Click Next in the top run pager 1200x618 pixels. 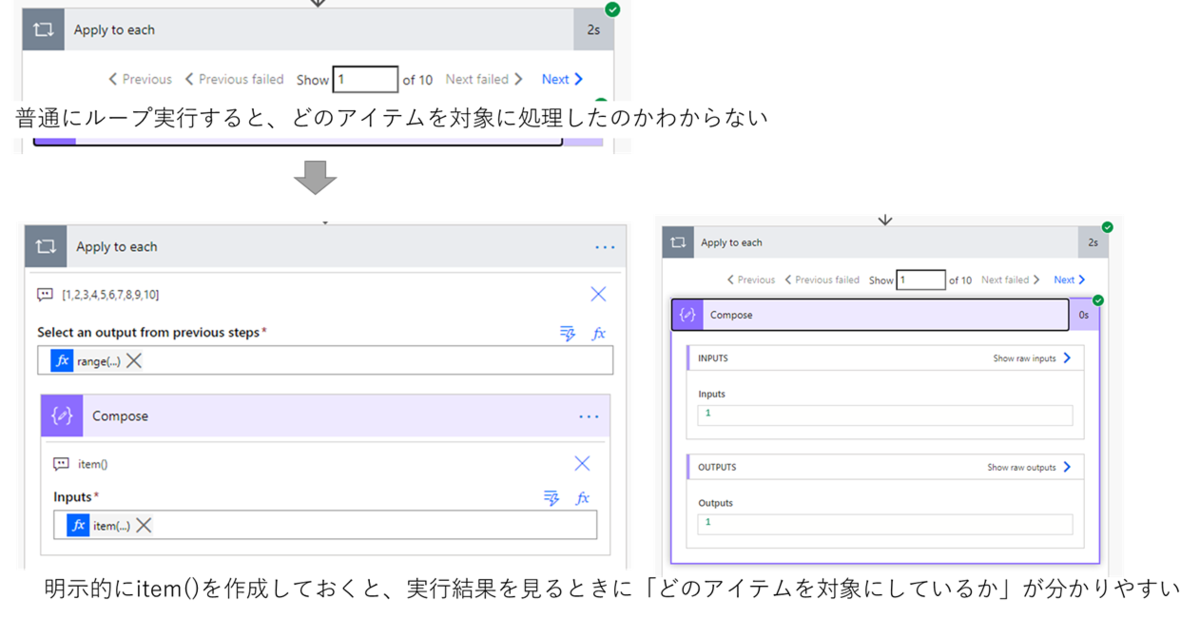(562, 79)
